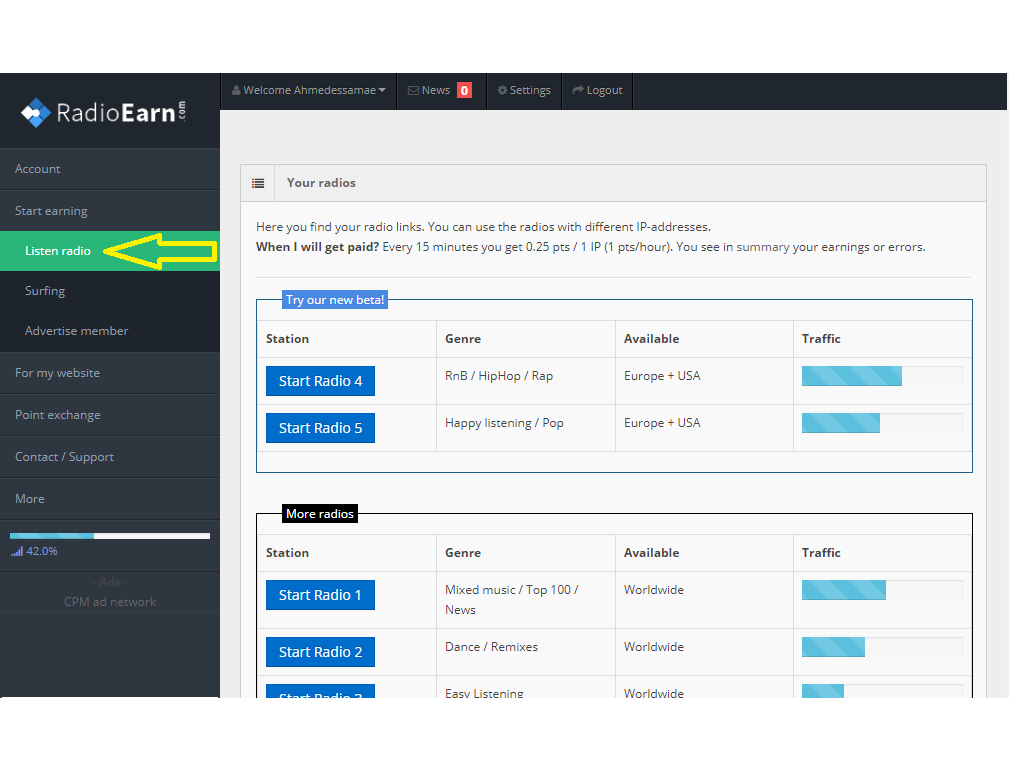Click the Radio 4 traffic progress bar
The height and width of the screenshot is (768, 1024).
point(882,376)
